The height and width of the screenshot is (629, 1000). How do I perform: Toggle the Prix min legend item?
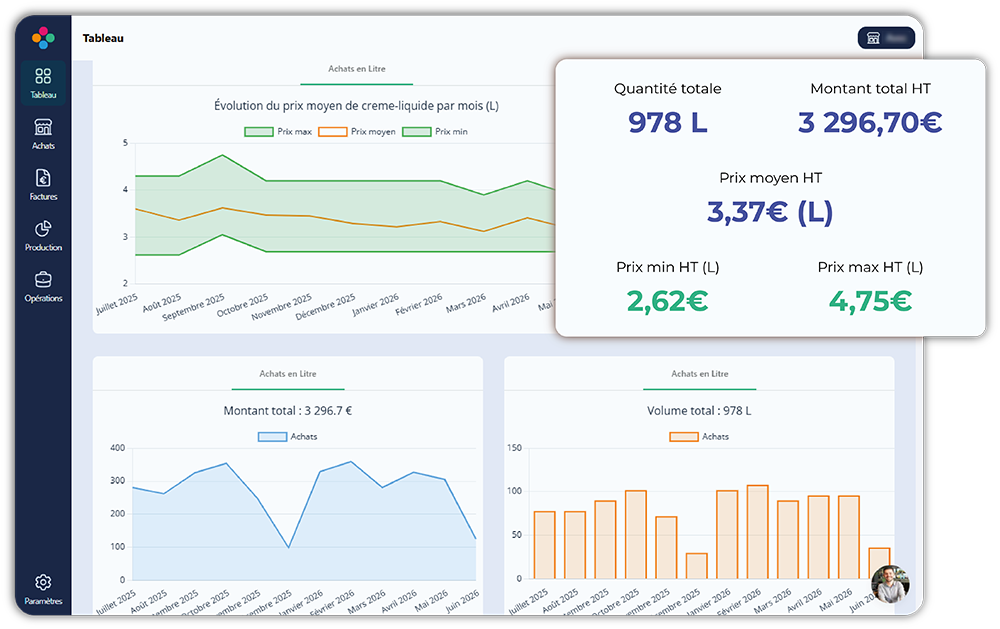435,131
